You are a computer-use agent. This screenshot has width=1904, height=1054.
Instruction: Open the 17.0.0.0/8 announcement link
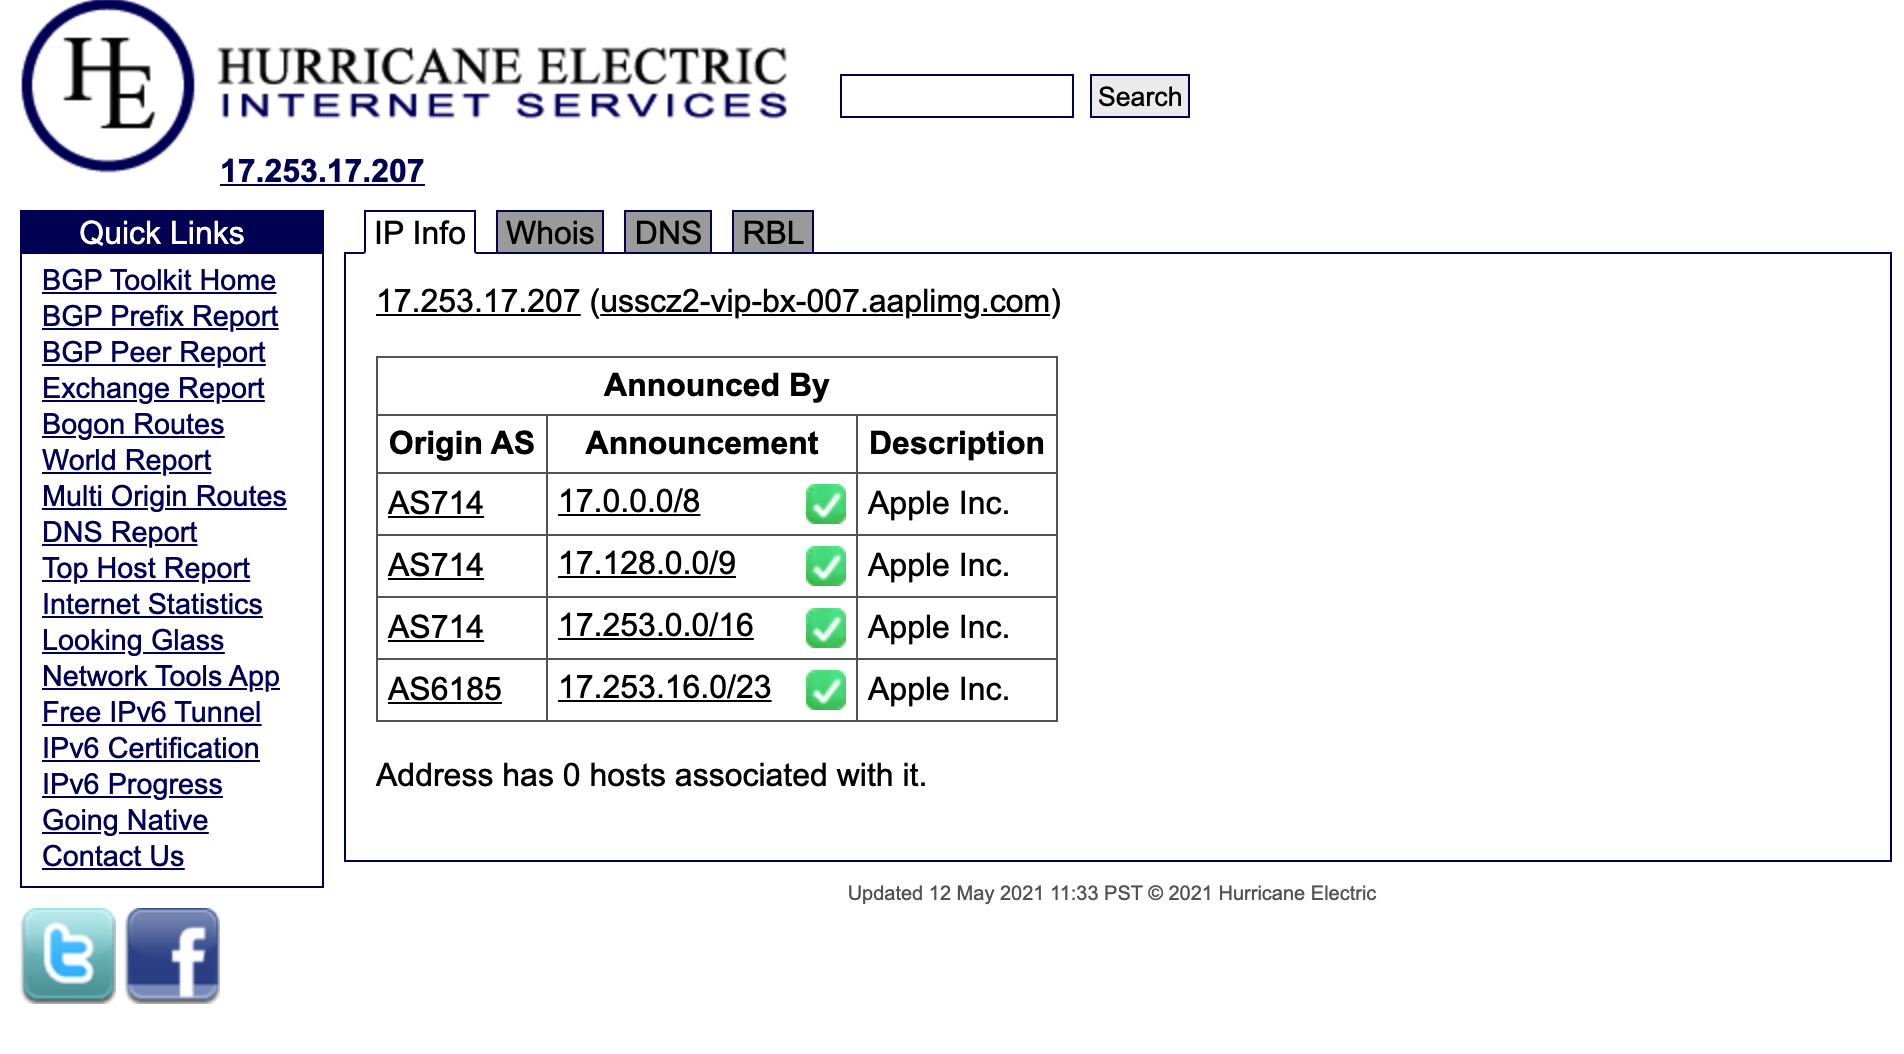point(629,501)
